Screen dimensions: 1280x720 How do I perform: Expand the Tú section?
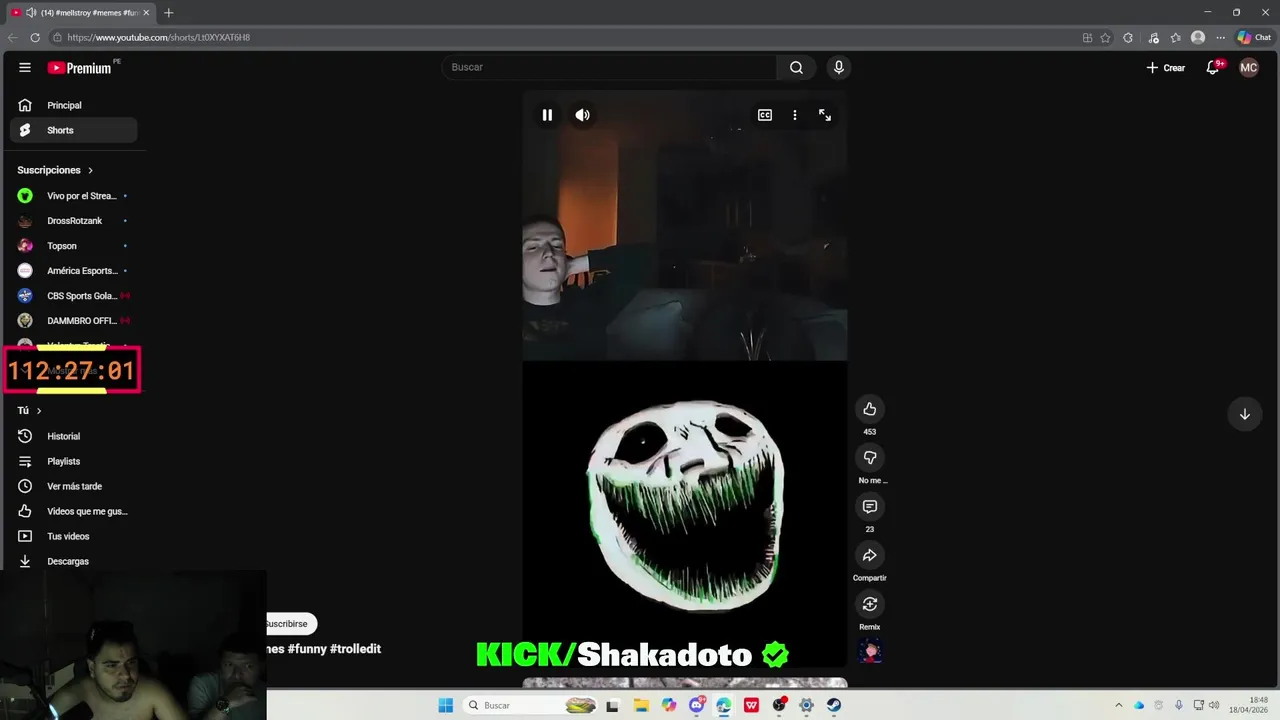[x=30, y=411]
